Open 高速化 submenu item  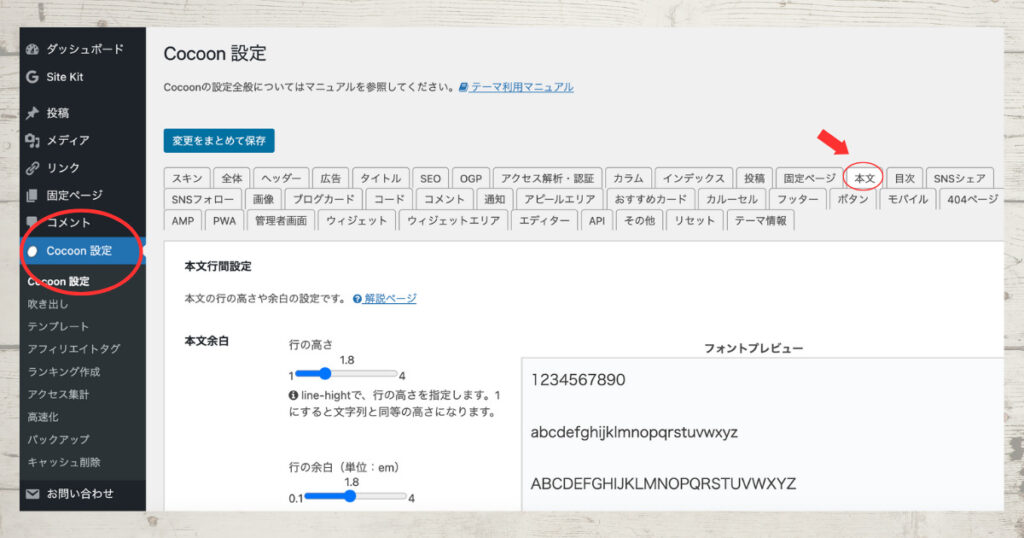click(x=42, y=417)
